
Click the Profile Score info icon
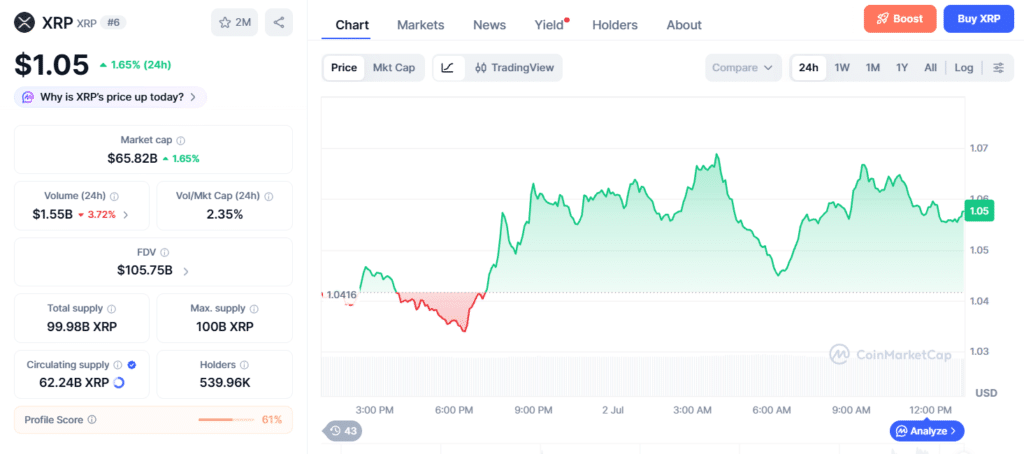91,420
